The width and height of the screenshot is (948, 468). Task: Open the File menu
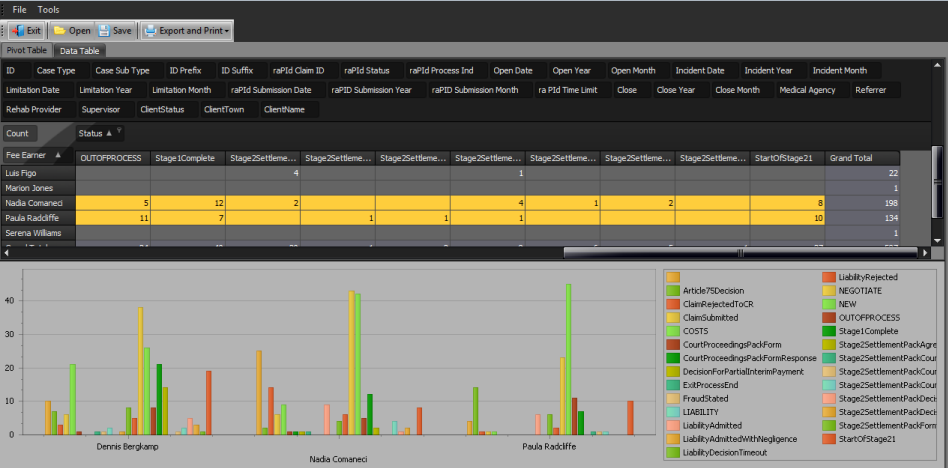(x=19, y=9)
